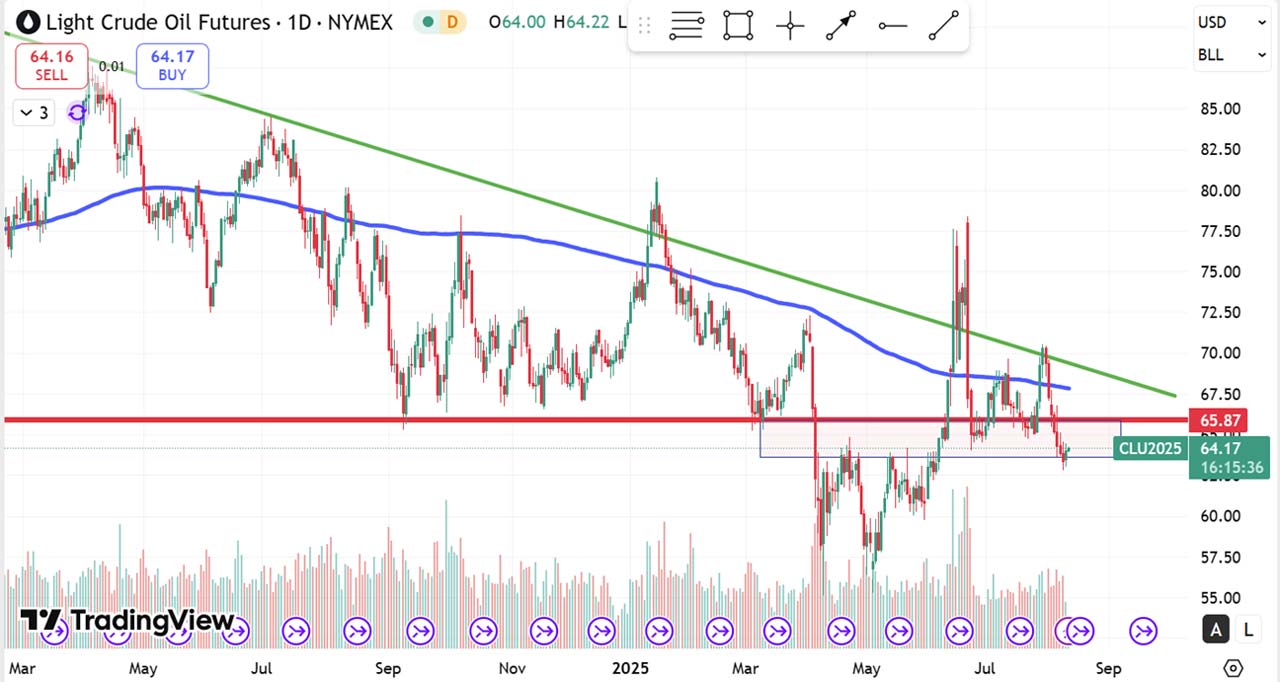Toggle the L log scale button
Viewport: 1280px width, 682px height.
pos(1248,629)
